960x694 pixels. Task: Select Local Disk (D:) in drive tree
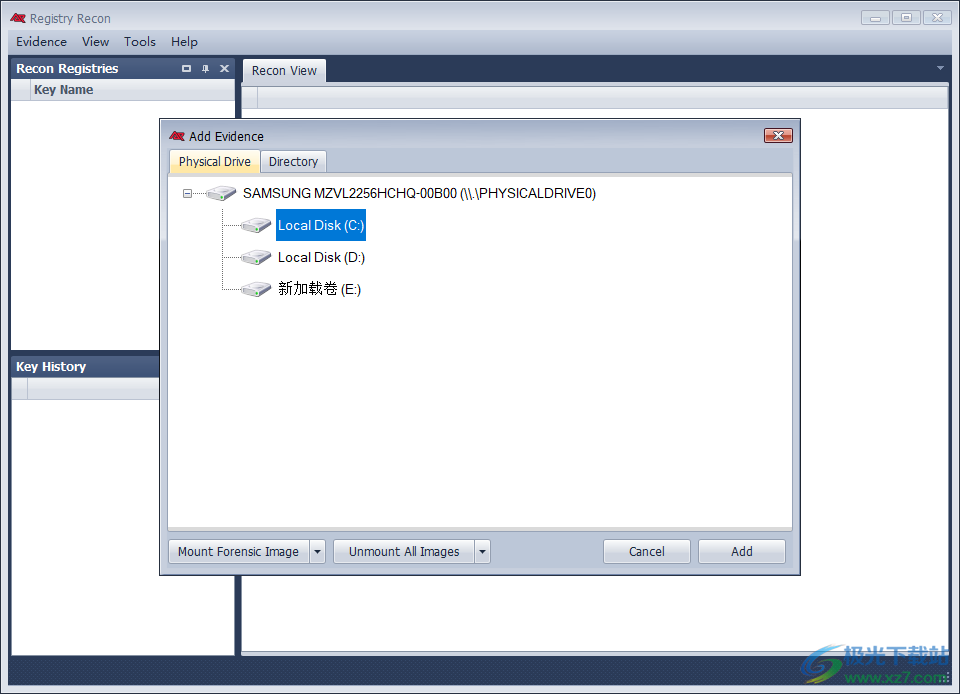(x=321, y=258)
